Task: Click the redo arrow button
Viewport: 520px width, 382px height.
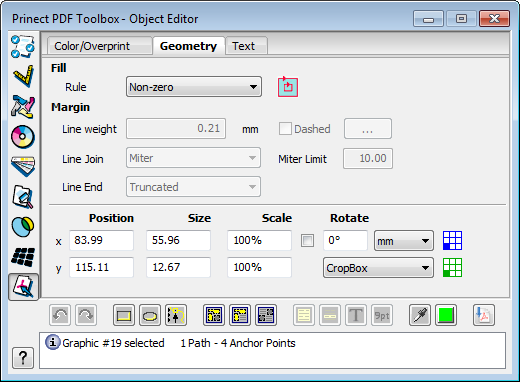Action: click(x=86, y=315)
